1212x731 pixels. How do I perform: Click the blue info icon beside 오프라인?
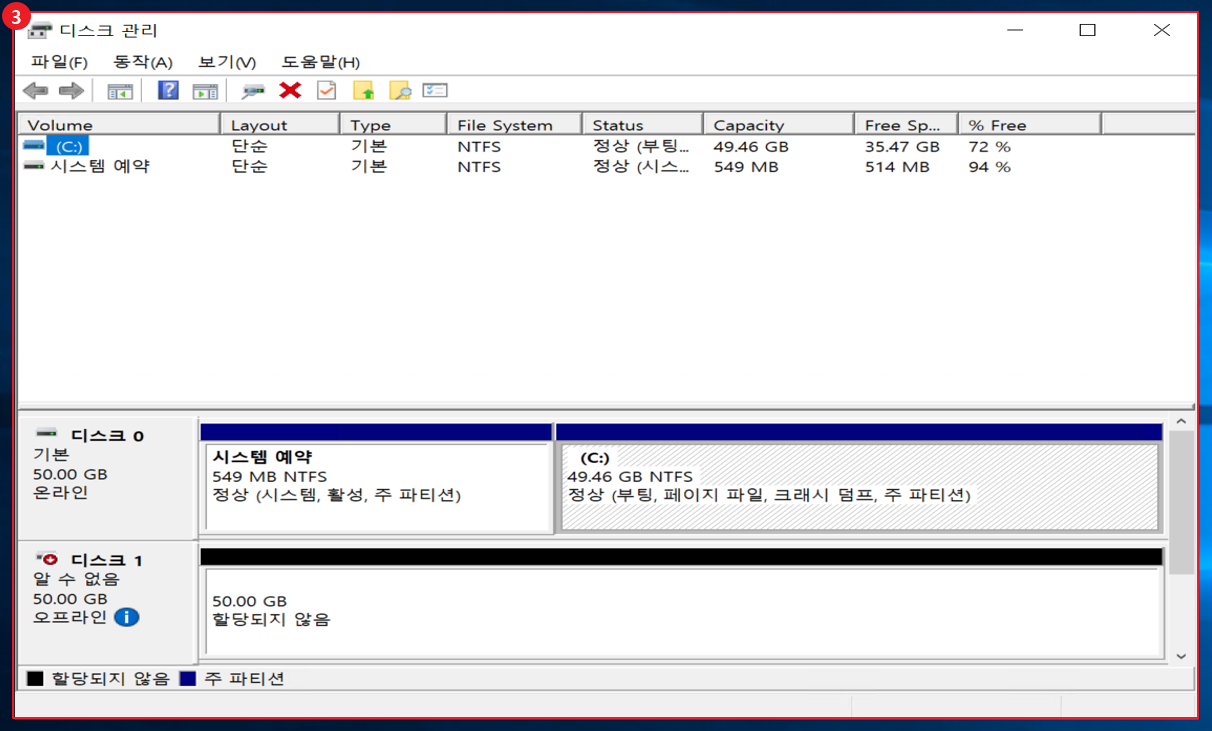(126, 617)
